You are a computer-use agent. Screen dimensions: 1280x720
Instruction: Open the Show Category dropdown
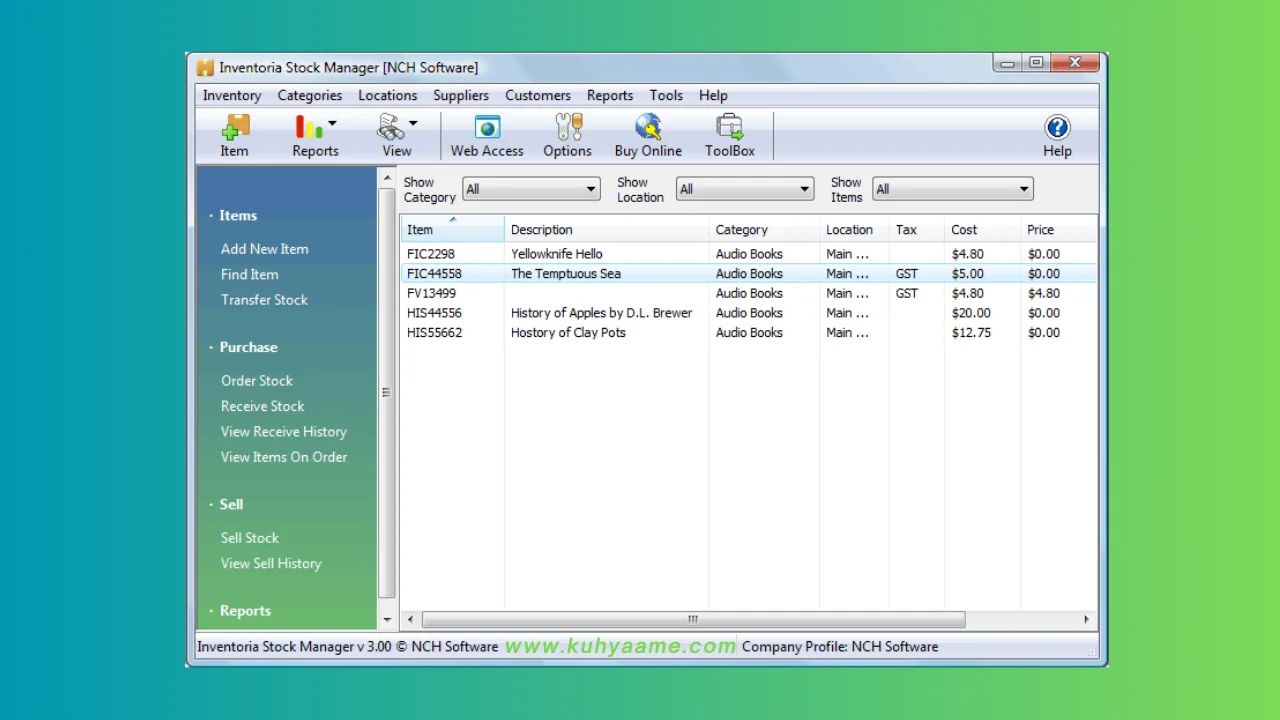(531, 189)
